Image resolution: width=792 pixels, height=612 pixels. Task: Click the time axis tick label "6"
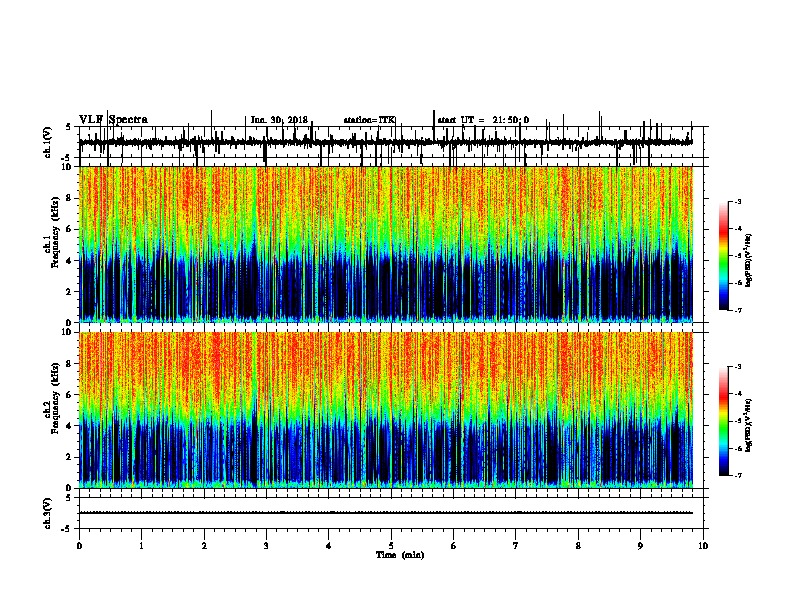click(453, 545)
